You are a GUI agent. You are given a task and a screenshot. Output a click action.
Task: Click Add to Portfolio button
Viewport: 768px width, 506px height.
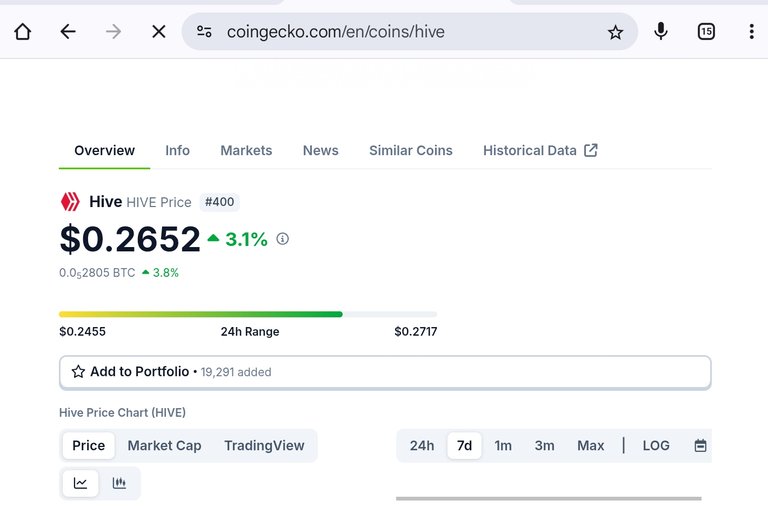pyautogui.click(x=385, y=372)
